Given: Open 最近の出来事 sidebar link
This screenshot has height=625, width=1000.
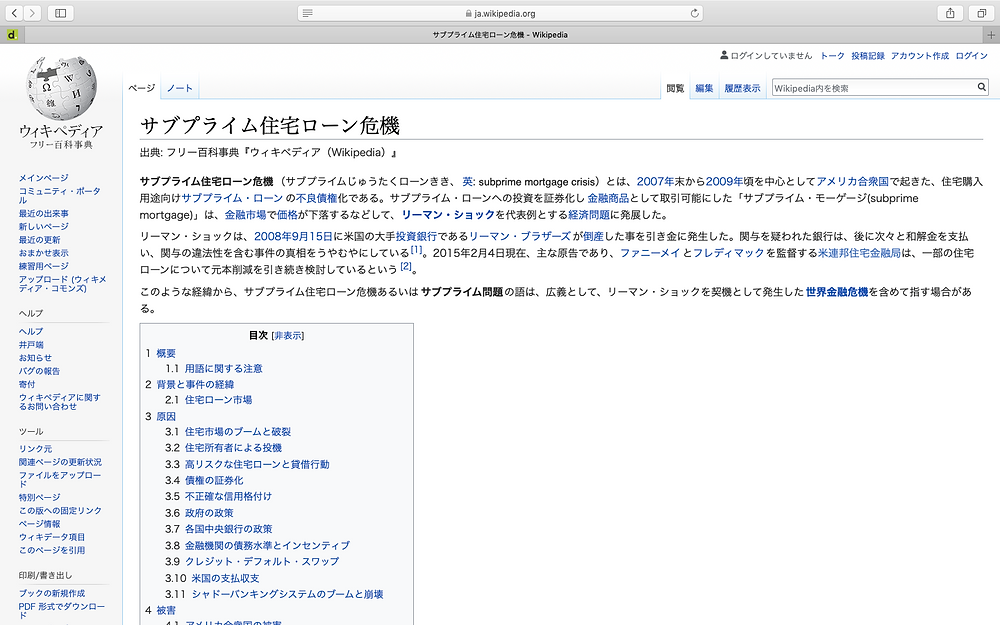Looking at the screenshot, I should coord(43,214).
